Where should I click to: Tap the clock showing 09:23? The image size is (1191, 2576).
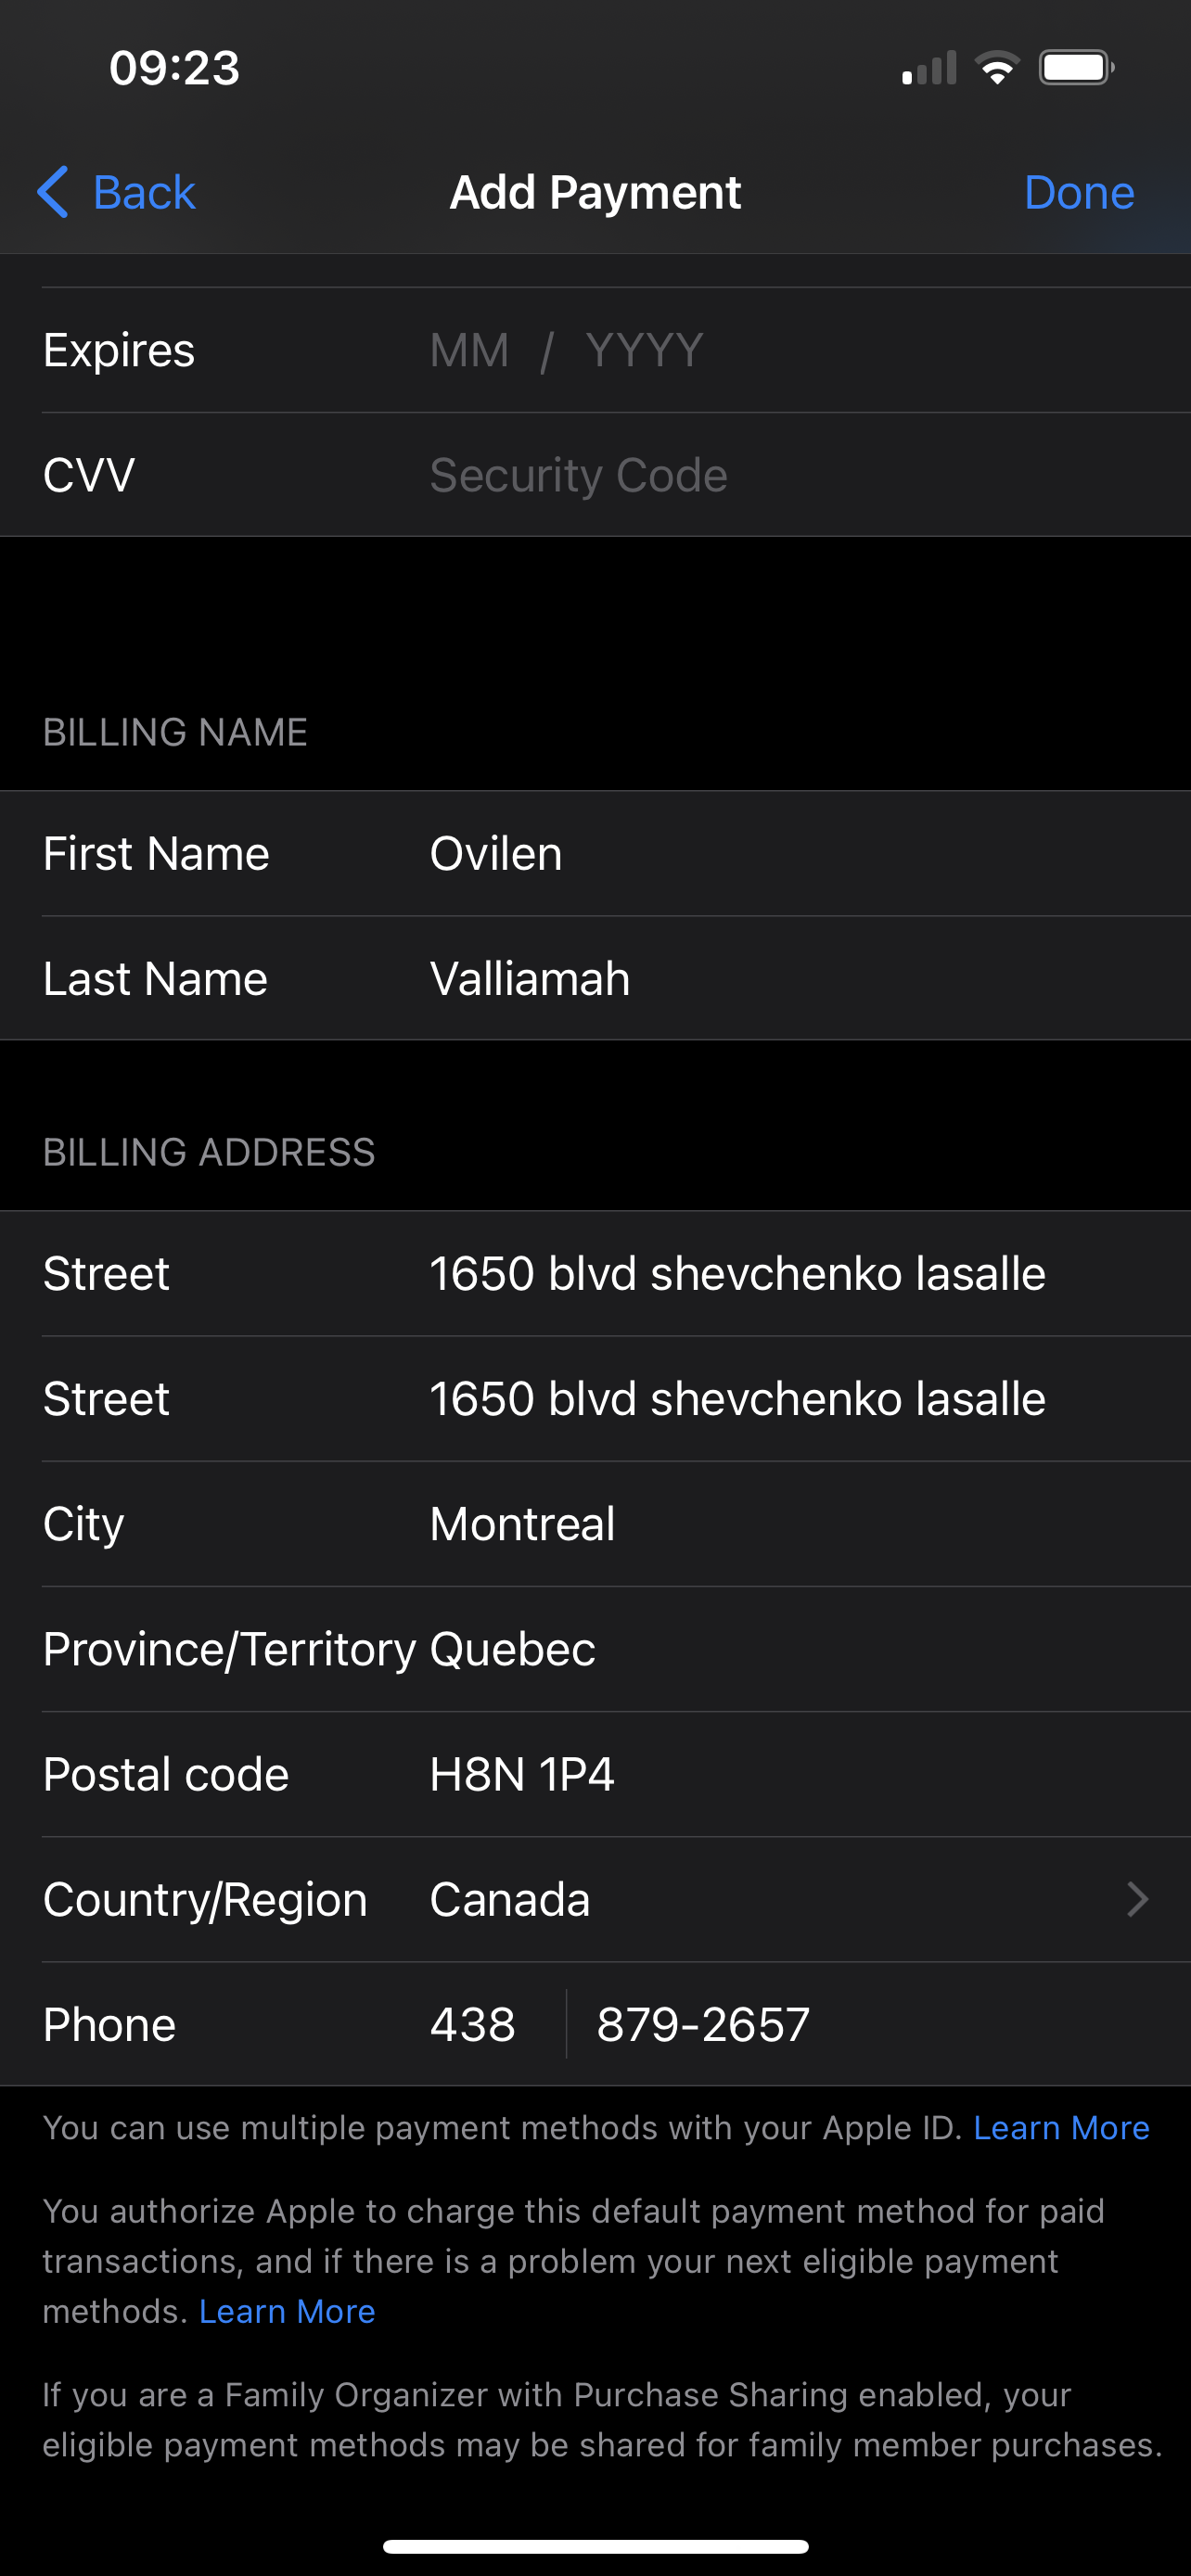tap(174, 68)
